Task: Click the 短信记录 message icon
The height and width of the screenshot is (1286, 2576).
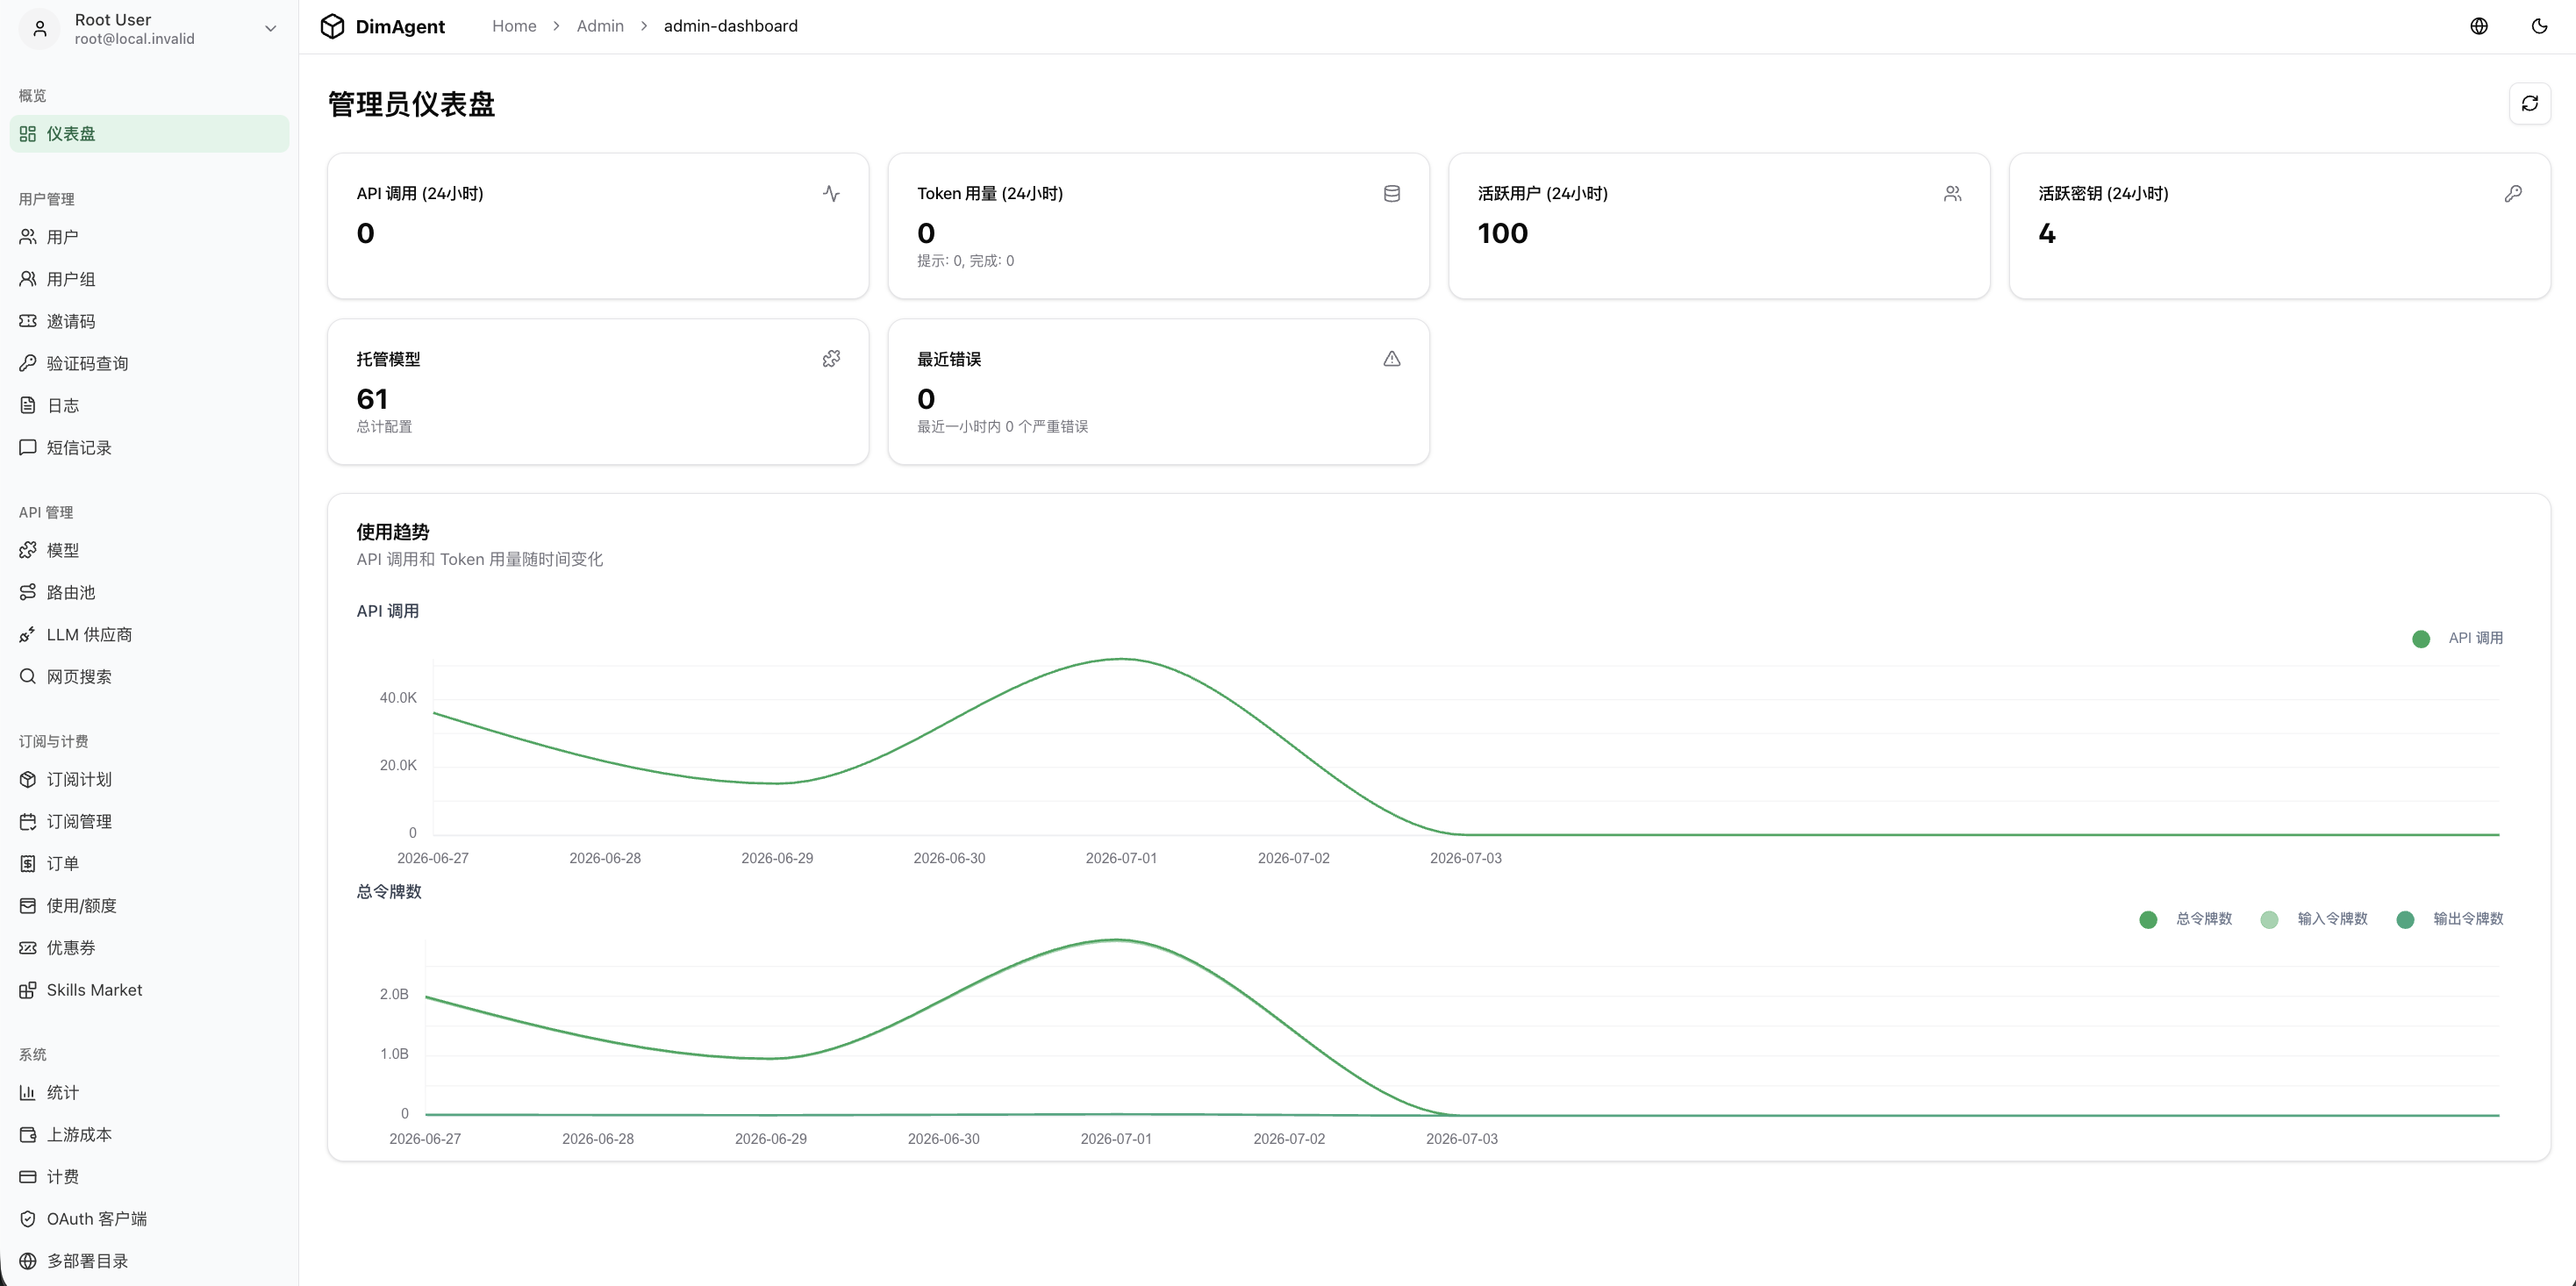Action: click(x=28, y=447)
